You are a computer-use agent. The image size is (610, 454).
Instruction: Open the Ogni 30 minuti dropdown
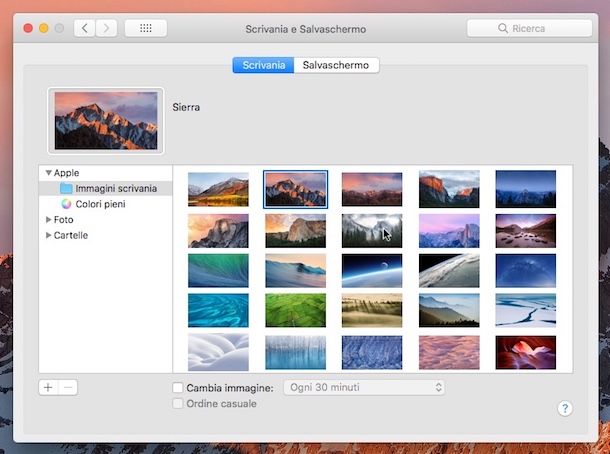[x=364, y=387]
